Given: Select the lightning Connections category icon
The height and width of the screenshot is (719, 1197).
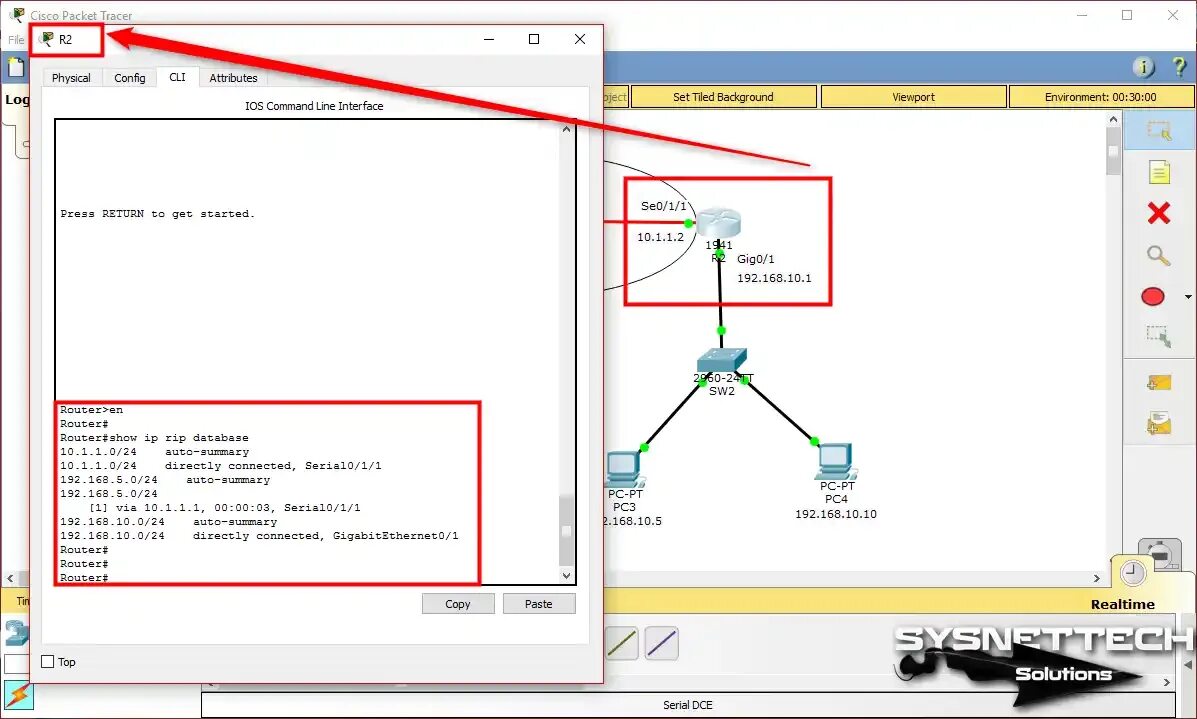Looking at the screenshot, I should point(17,695).
